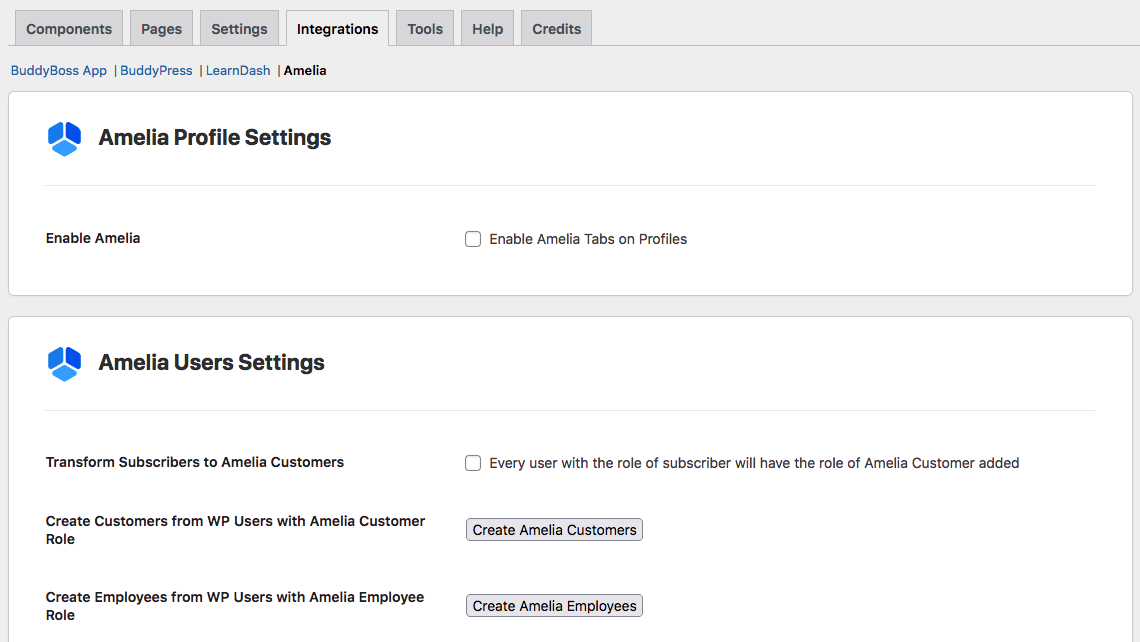Go to the Settings tab
Image resolution: width=1140 pixels, height=642 pixels.
[x=239, y=29]
